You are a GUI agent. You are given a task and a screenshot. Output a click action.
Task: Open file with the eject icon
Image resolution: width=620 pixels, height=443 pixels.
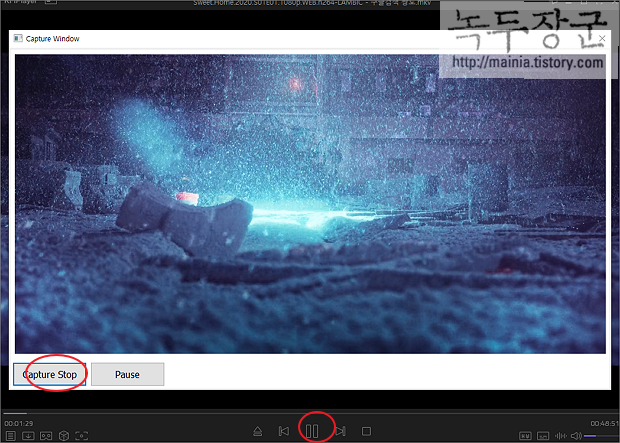click(x=257, y=431)
